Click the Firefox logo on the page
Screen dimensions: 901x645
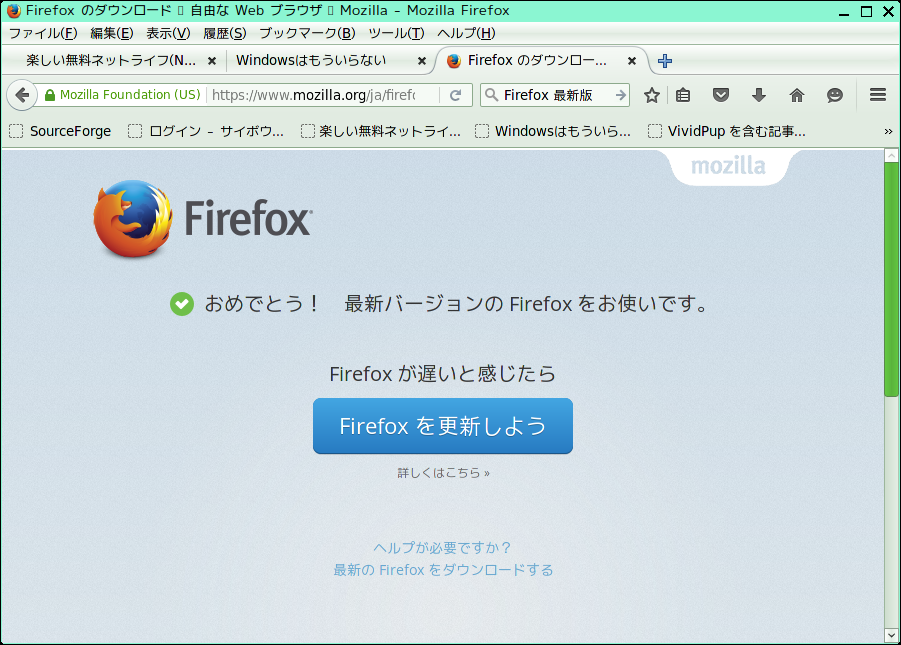pos(203,219)
